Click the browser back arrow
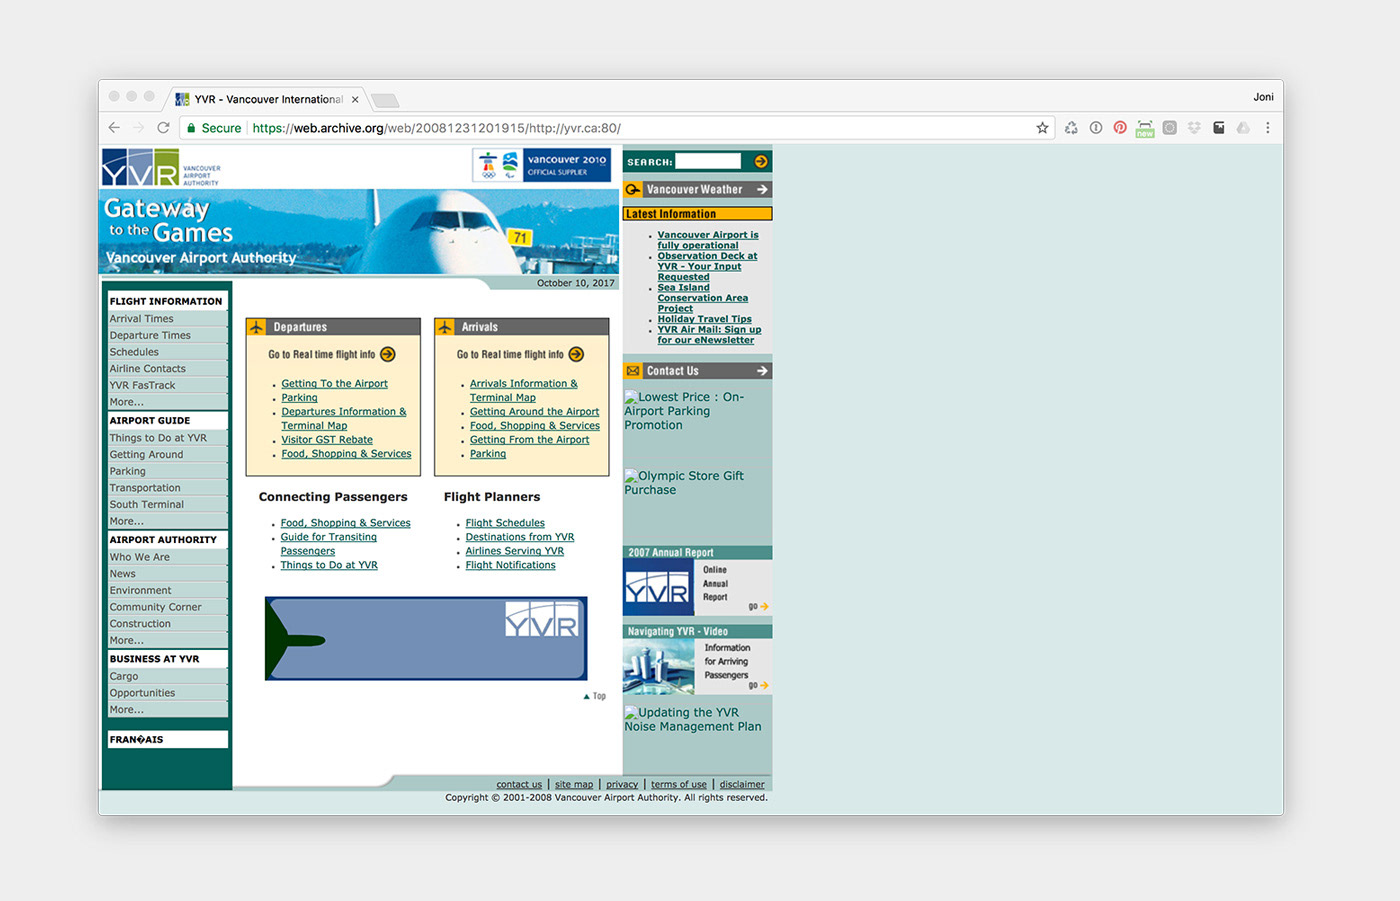The image size is (1400, 901). [x=114, y=128]
